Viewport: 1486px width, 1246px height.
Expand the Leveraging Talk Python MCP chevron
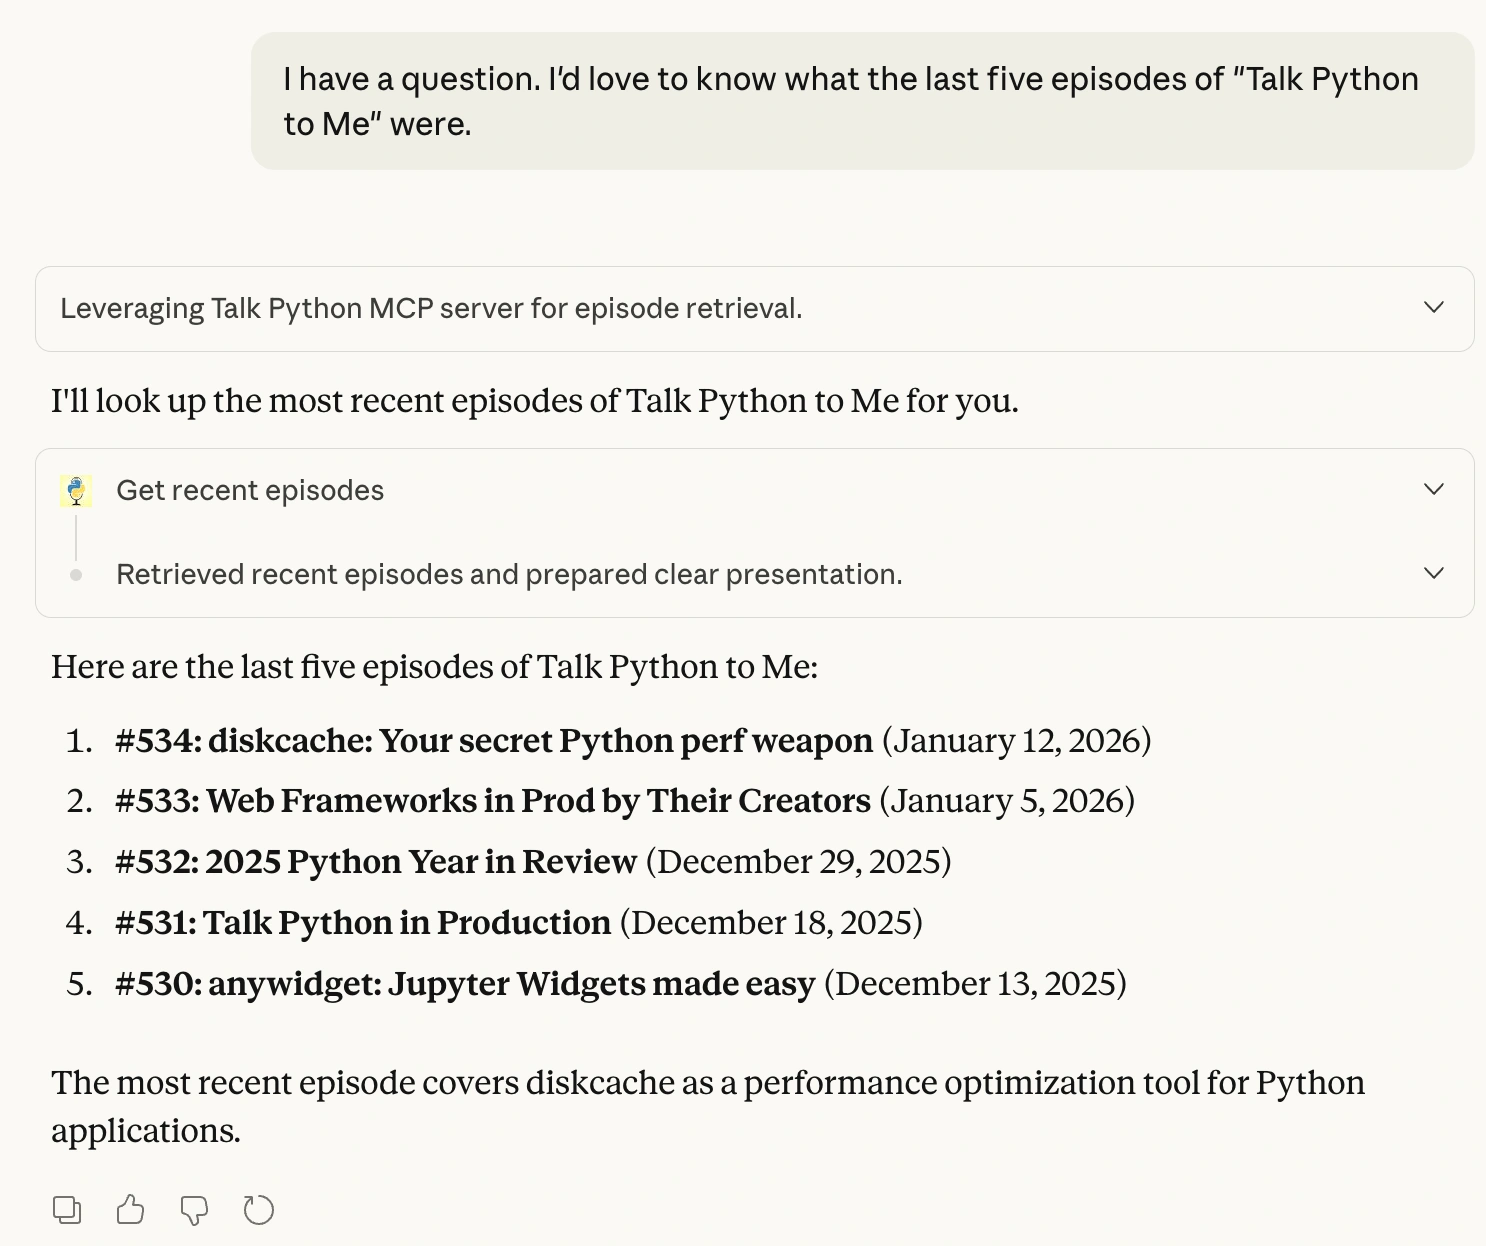point(1434,307)
